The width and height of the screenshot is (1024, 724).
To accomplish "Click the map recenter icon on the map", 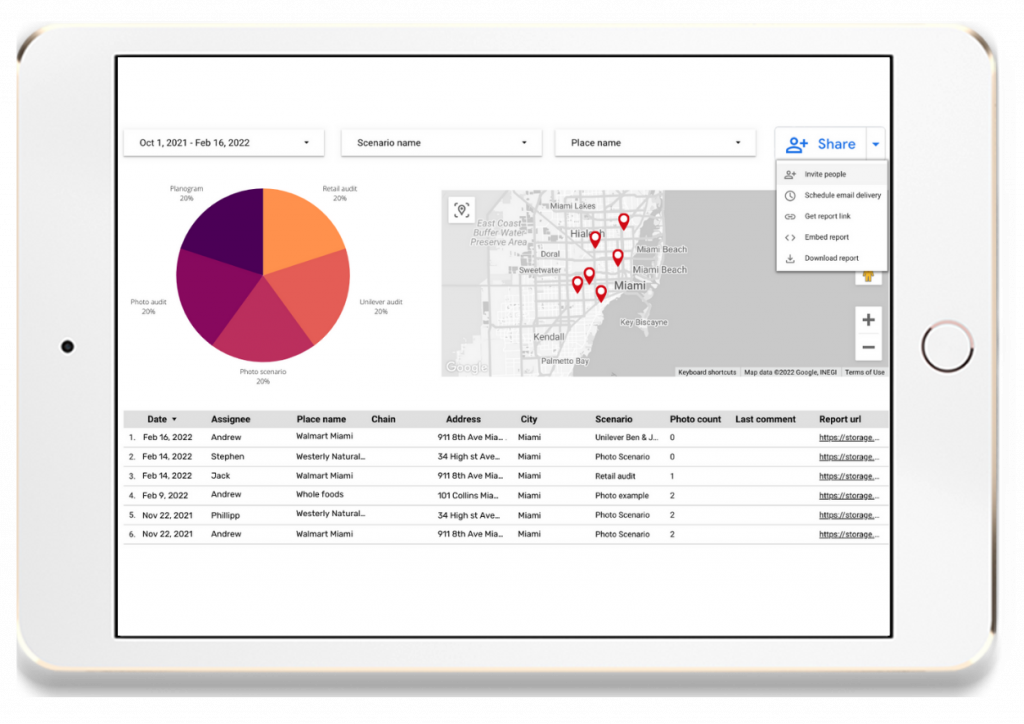I will tap(461, 209).
